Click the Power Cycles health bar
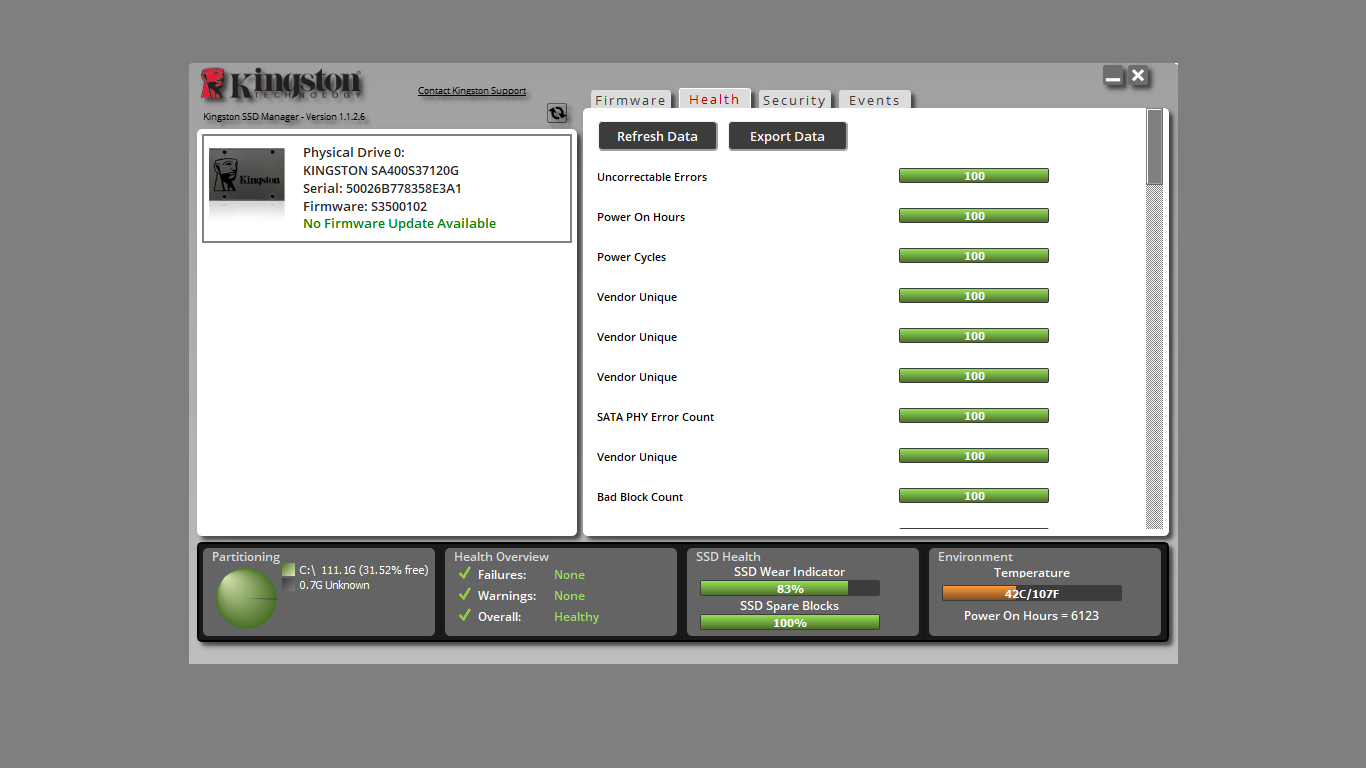This screenshot has width=1366, height=768. click(974, 256)
